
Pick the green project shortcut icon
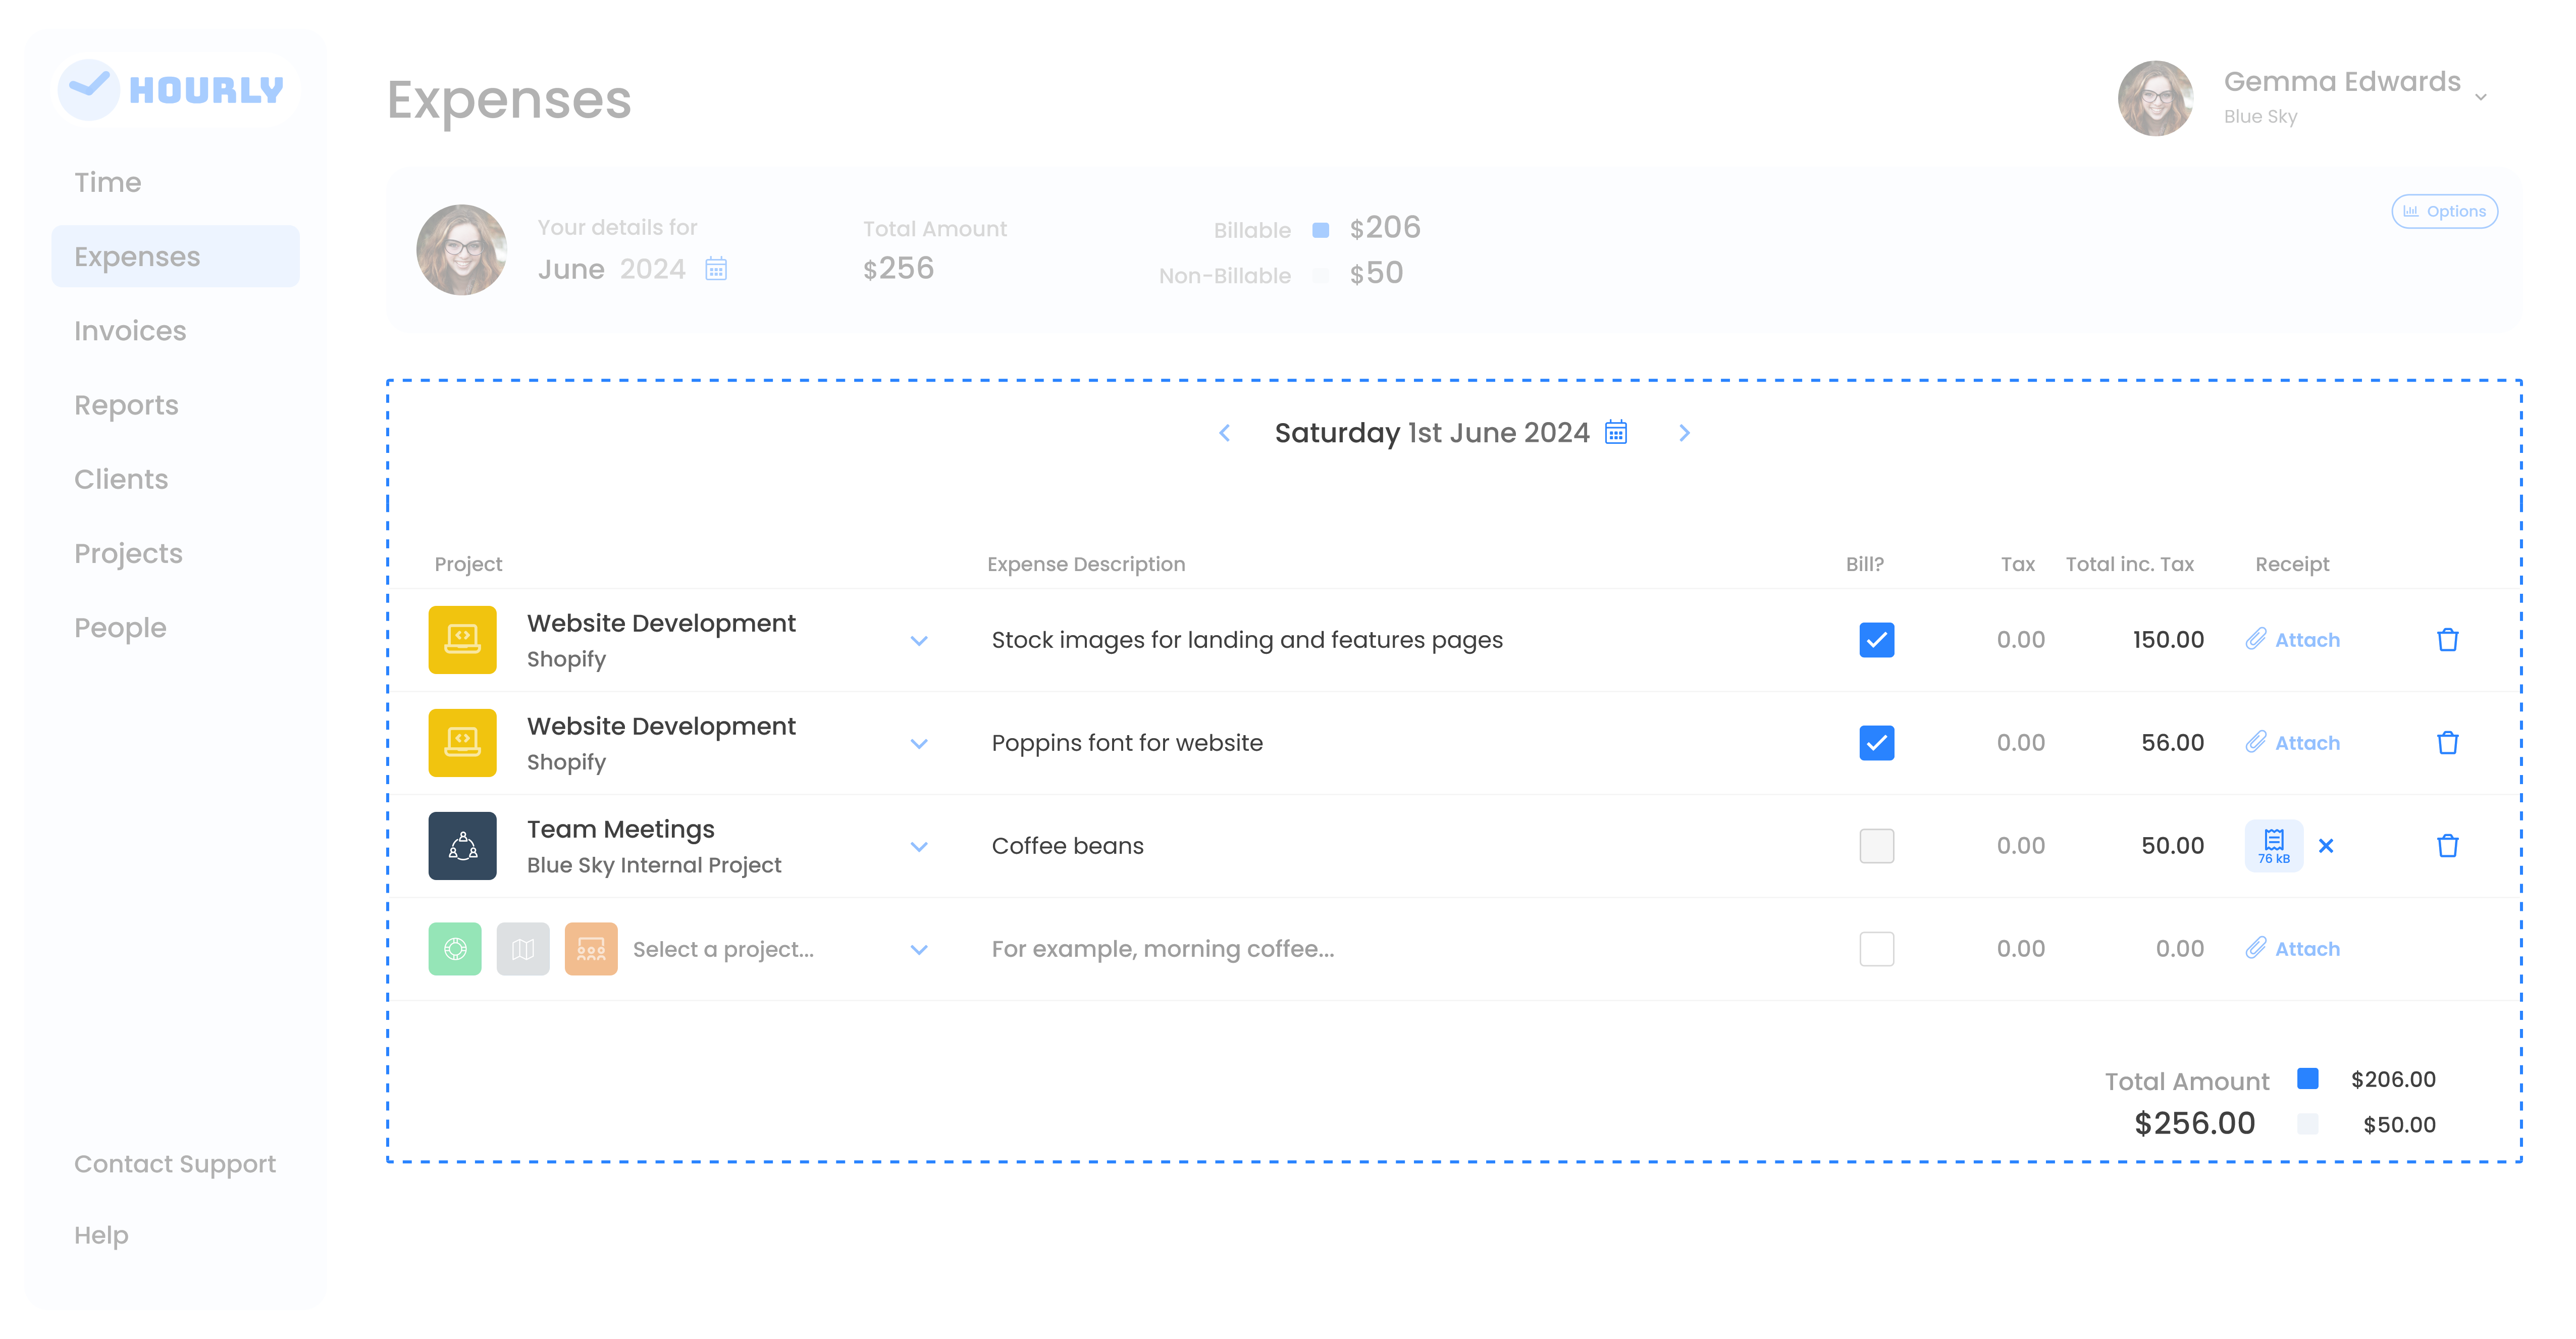(455, 949)
